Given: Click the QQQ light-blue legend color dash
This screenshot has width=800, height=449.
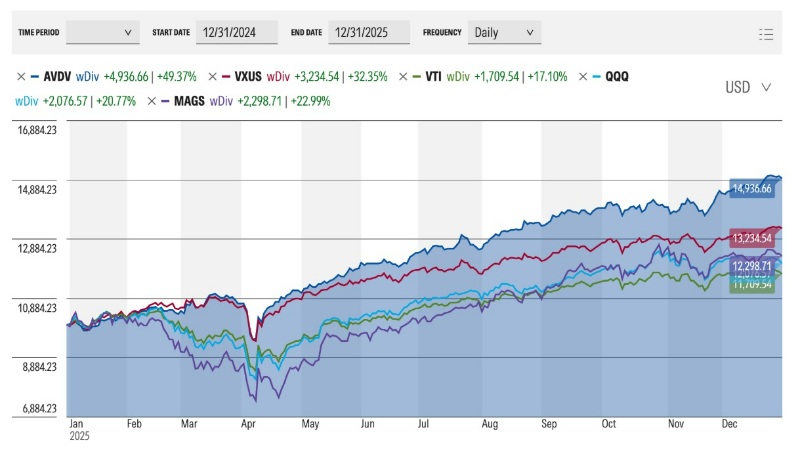Looking at the screenshot, I should coord(596,77).
